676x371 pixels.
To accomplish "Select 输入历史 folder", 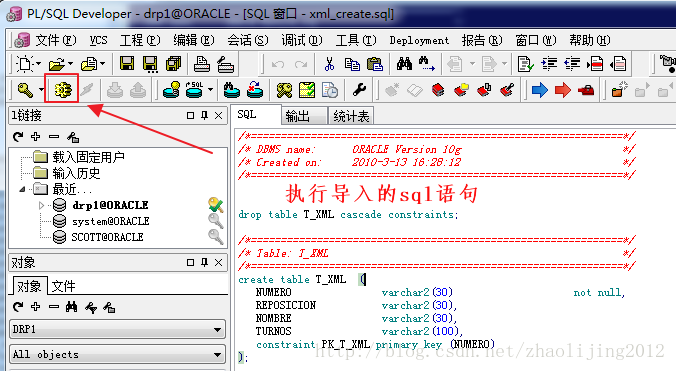I will 76,173.
